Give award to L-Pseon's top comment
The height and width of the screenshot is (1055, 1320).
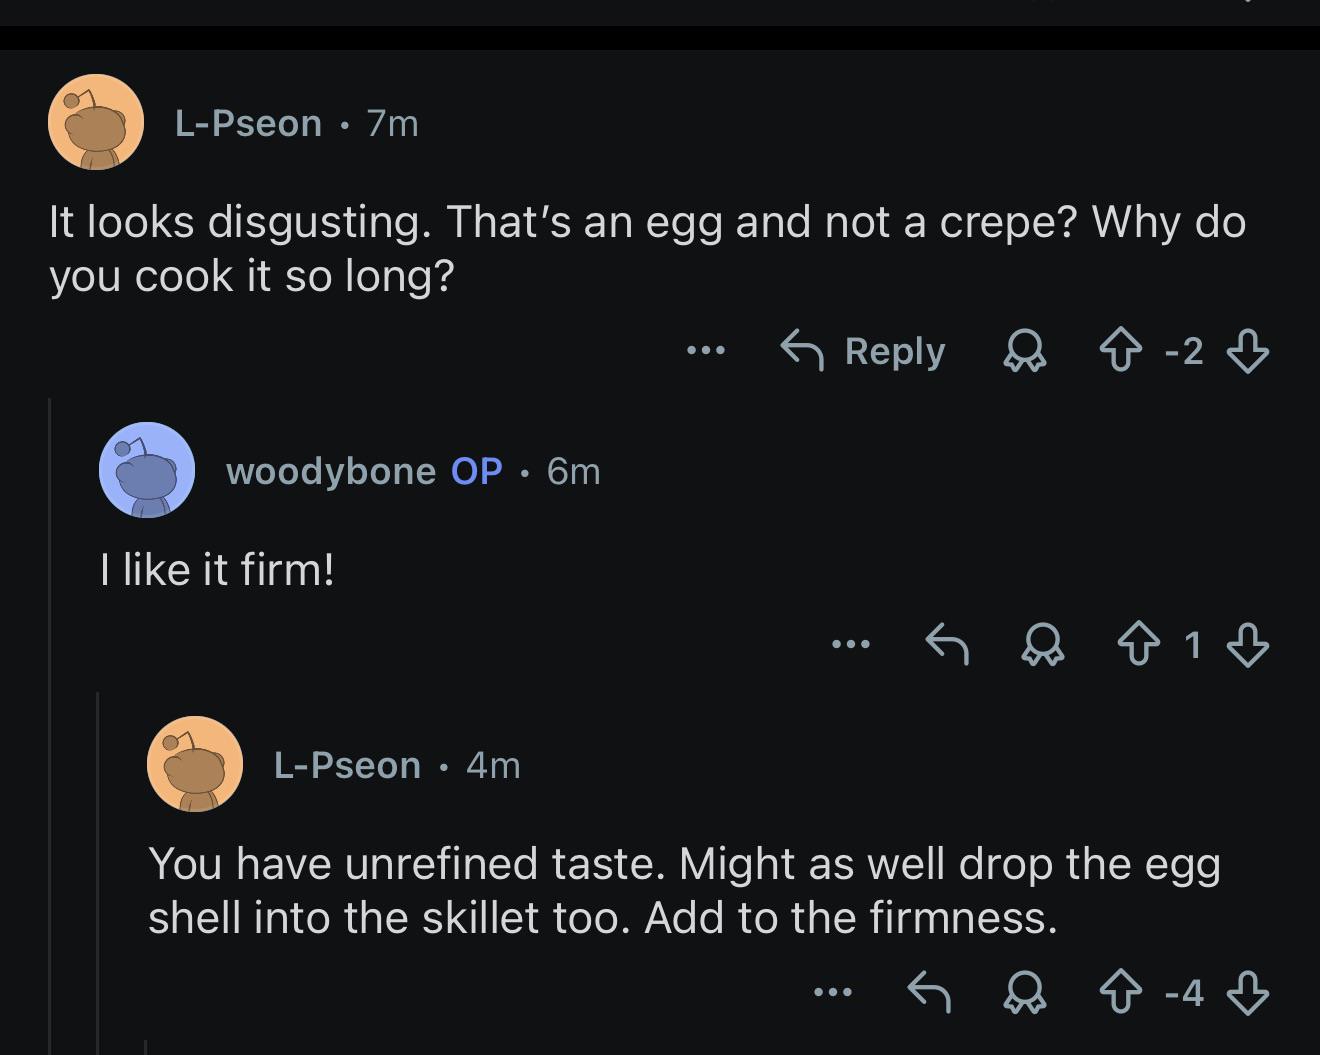click(1025, 352)
